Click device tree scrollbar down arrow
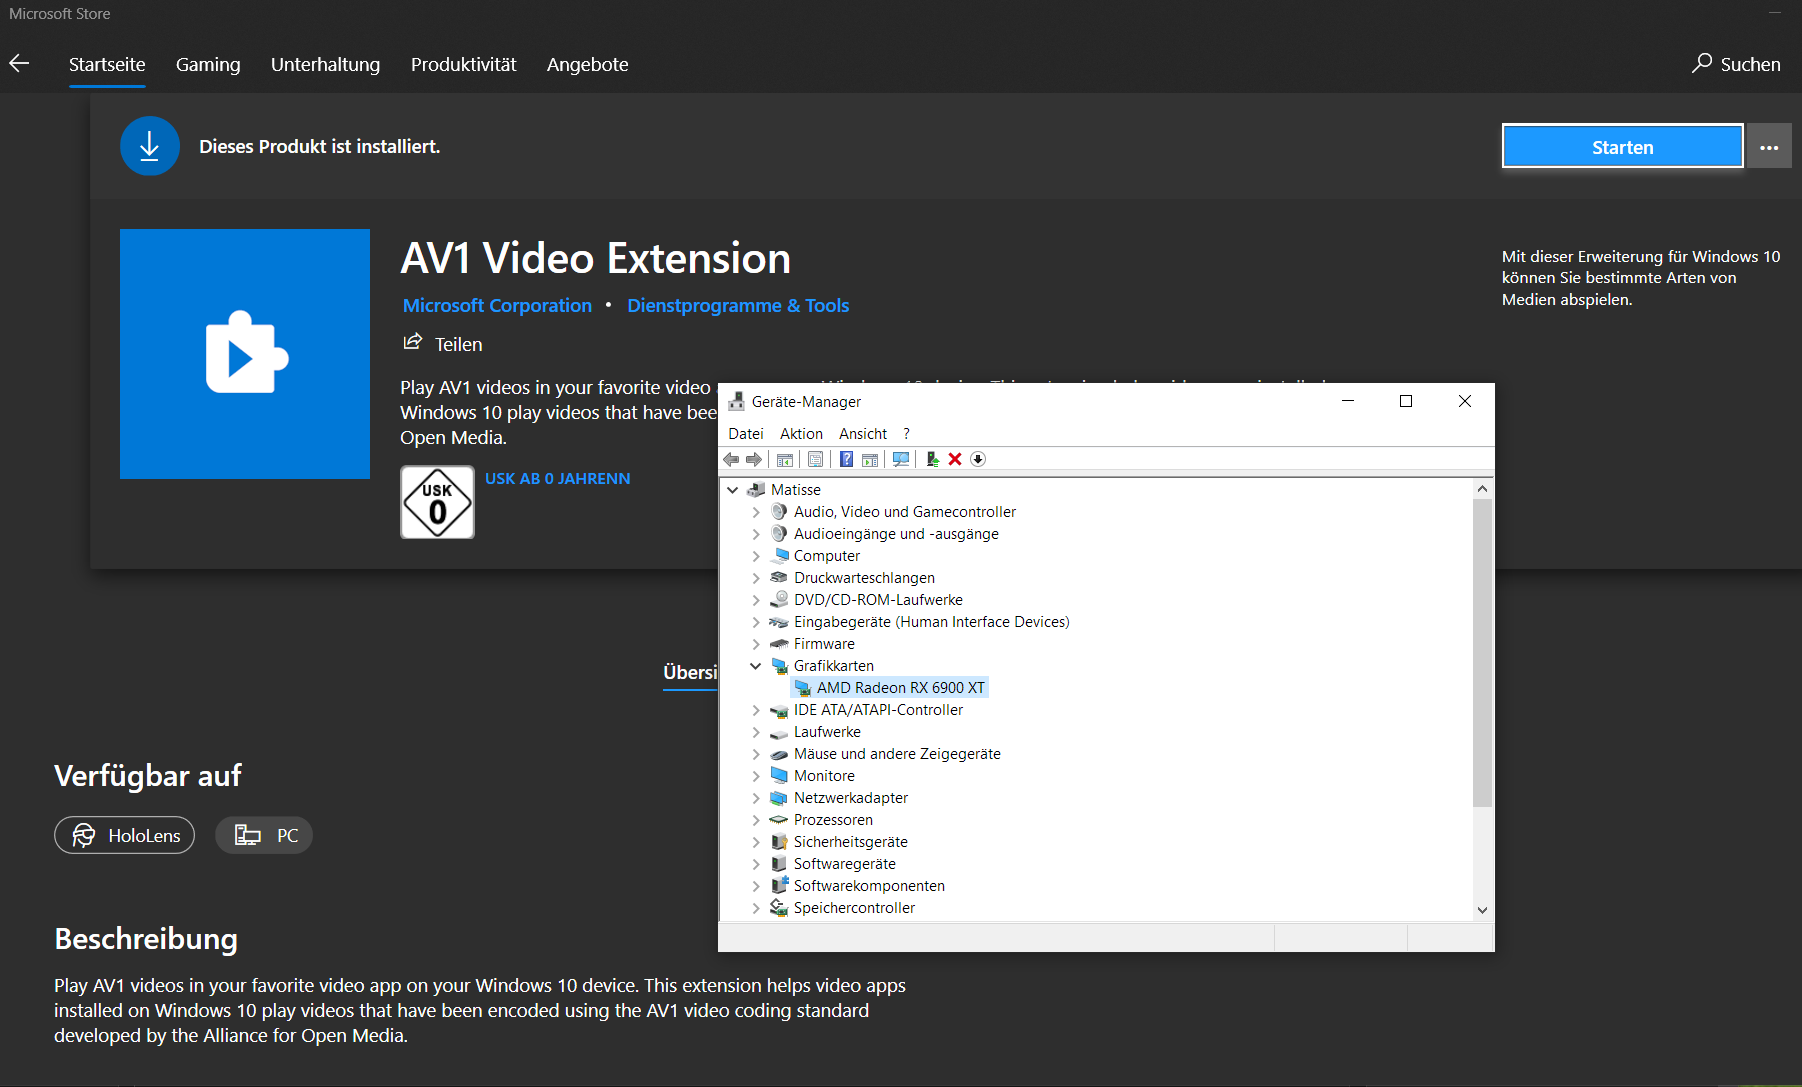This screenshot has width=1802, height=1087. (x=1482, y=910)
